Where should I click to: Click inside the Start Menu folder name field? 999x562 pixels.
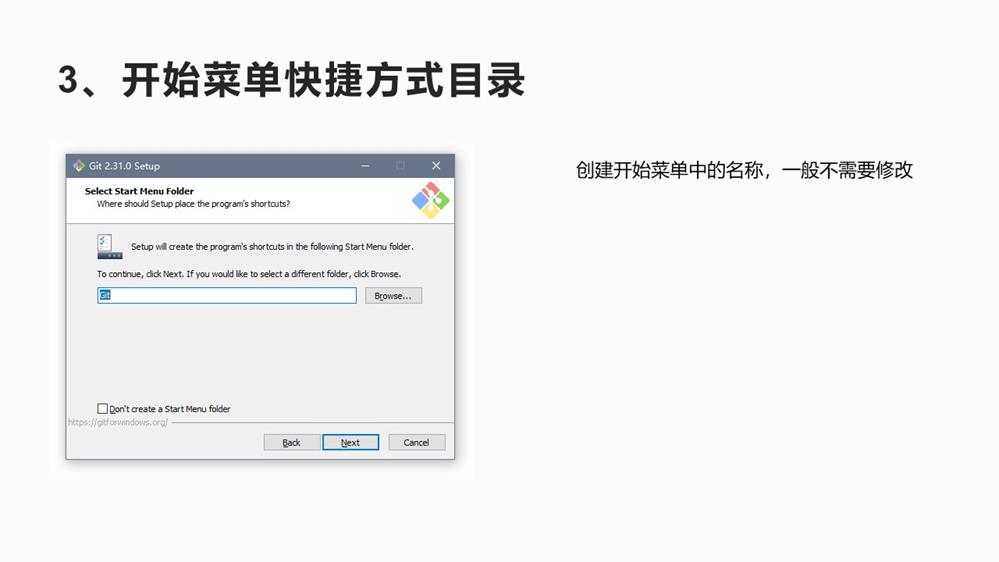(x=227, y=295)
